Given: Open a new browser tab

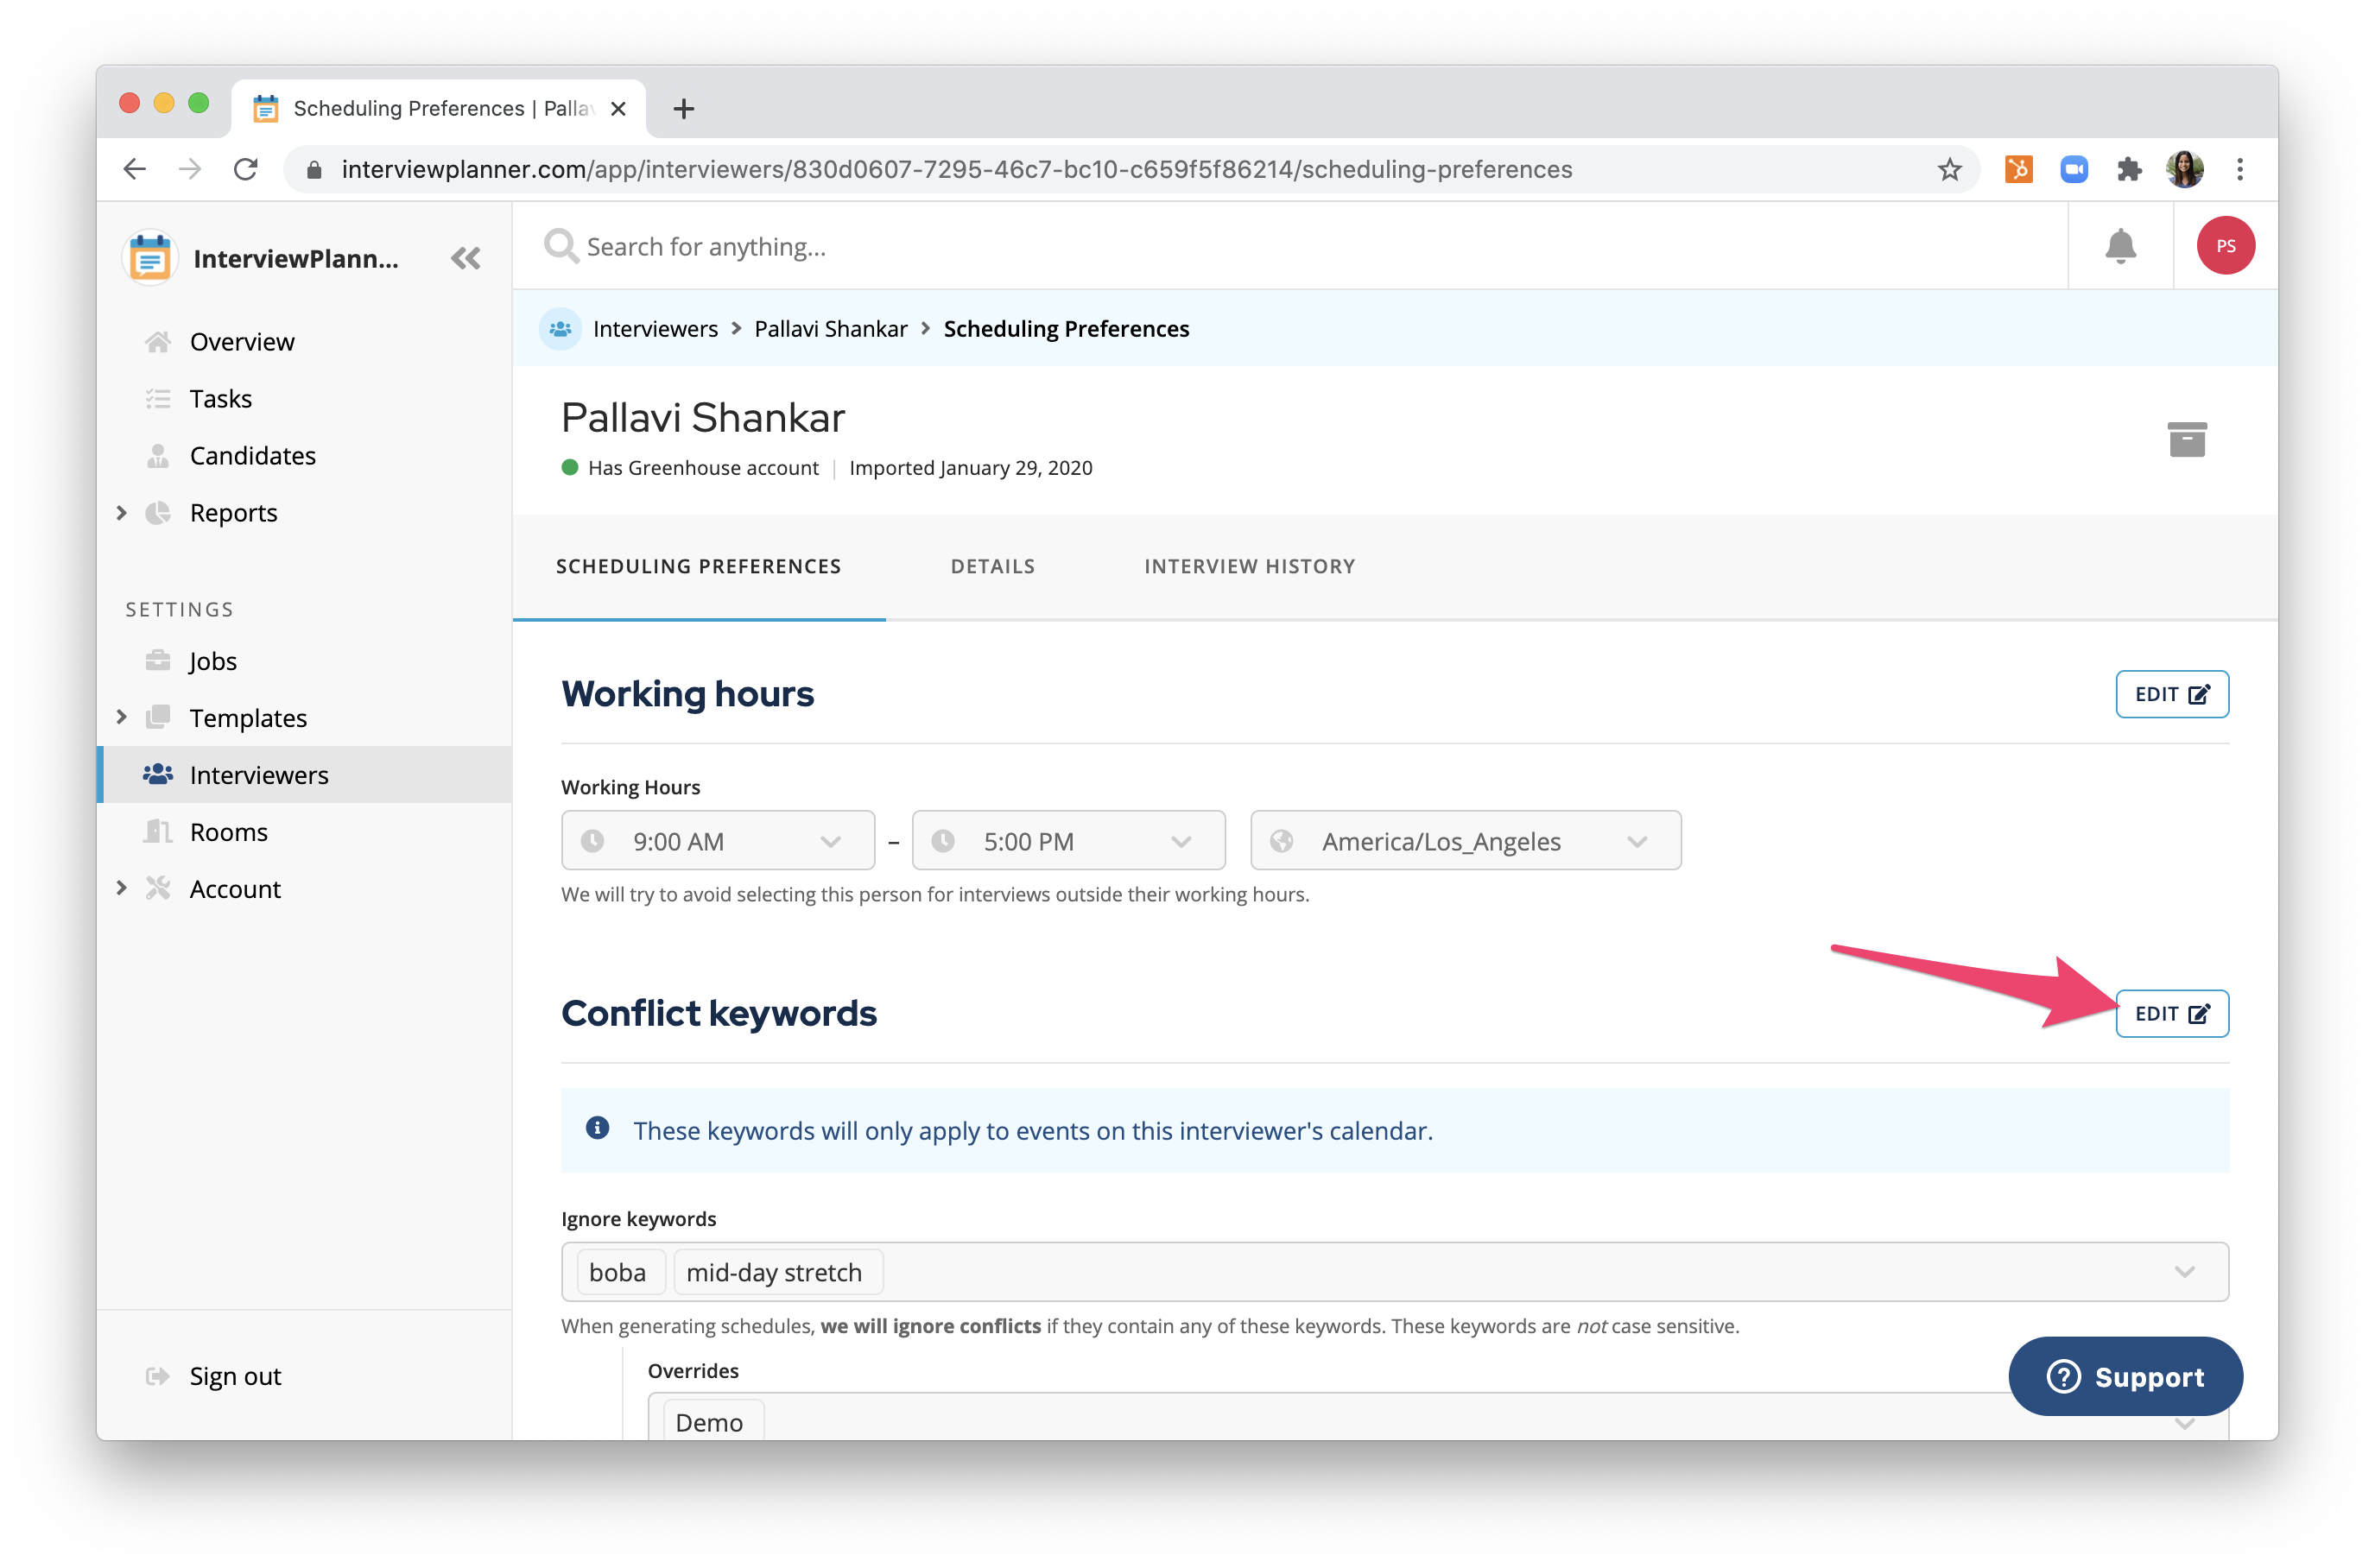Looking at the screenshot, I should tap(684, 108).
